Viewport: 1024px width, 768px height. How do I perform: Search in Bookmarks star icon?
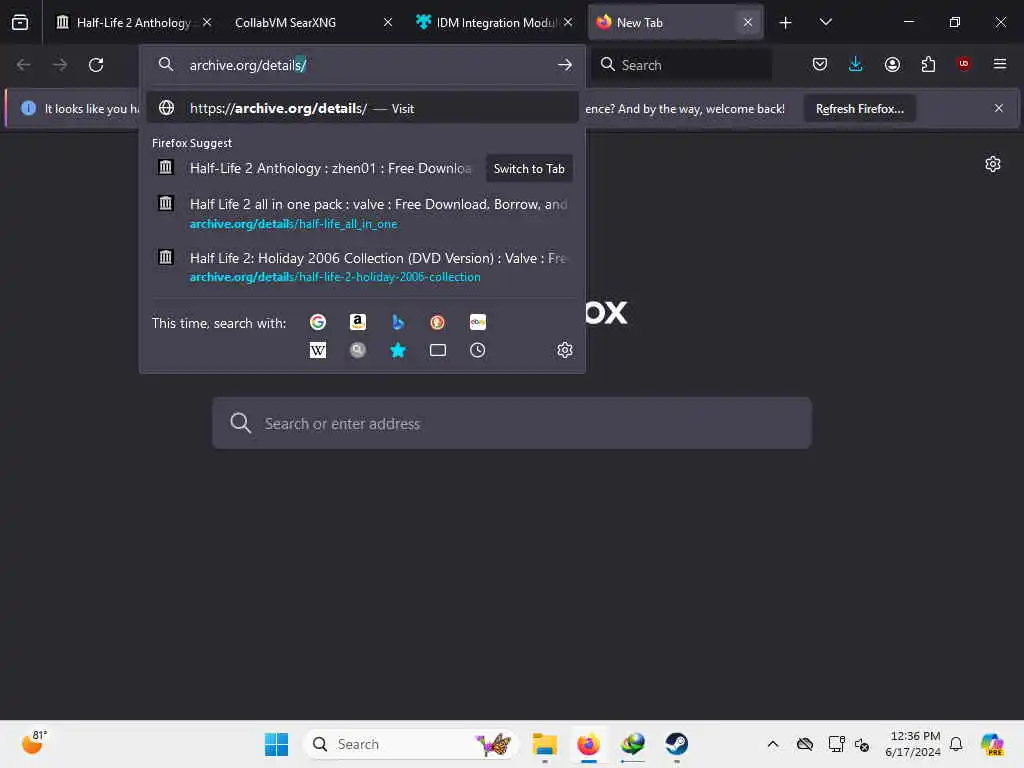[x=398, y=350]
